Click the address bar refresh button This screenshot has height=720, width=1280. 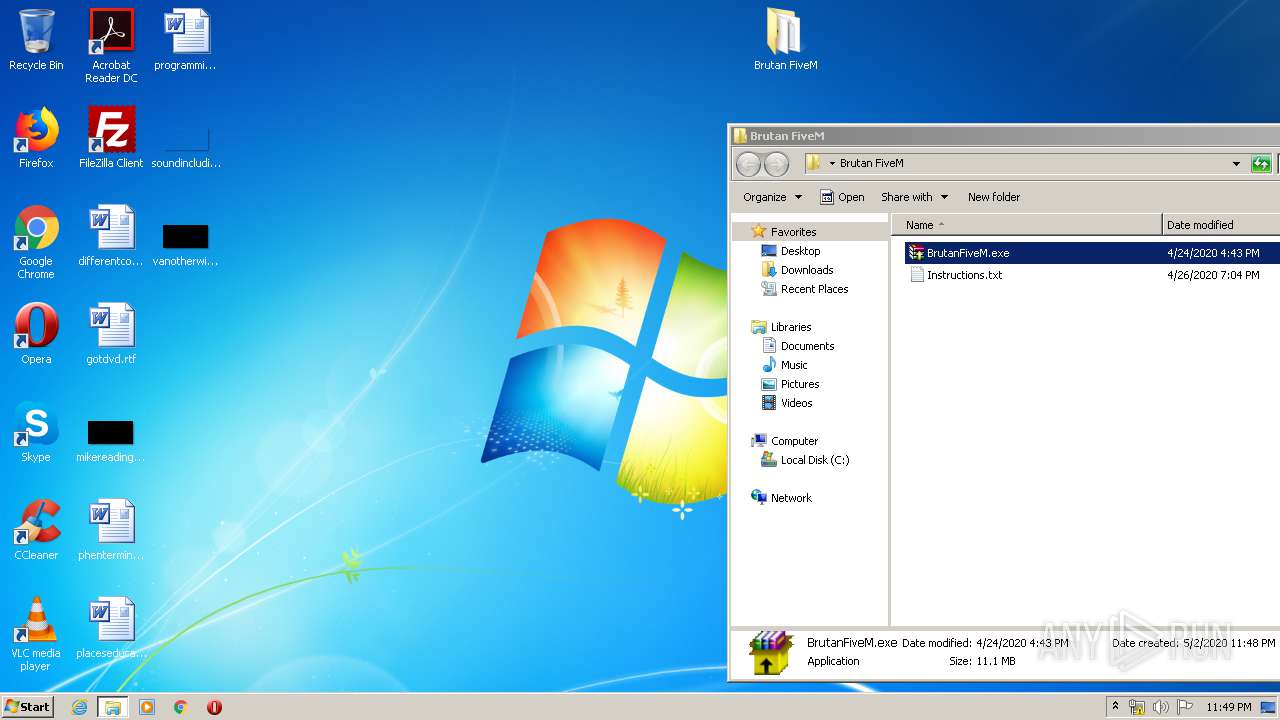point(1261,164)
